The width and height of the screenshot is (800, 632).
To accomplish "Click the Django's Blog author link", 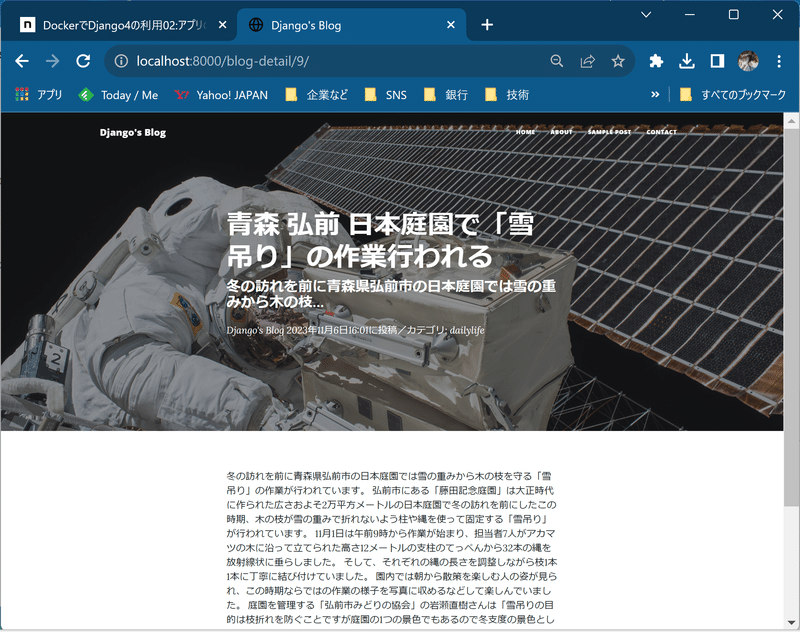I will point(255,330).
